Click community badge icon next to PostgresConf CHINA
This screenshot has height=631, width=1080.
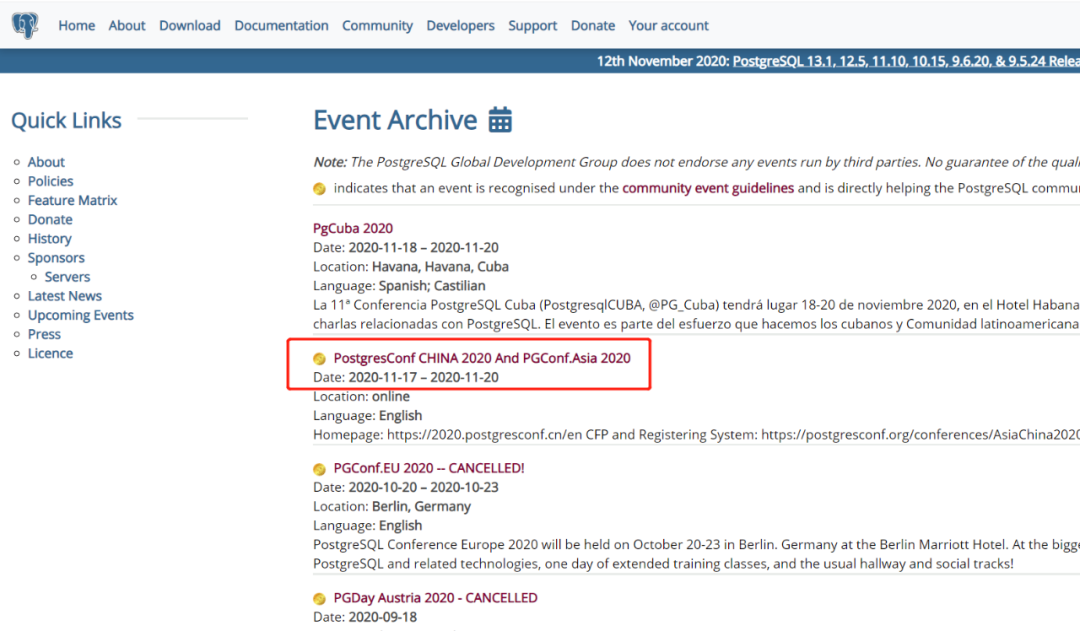point(320,358)
